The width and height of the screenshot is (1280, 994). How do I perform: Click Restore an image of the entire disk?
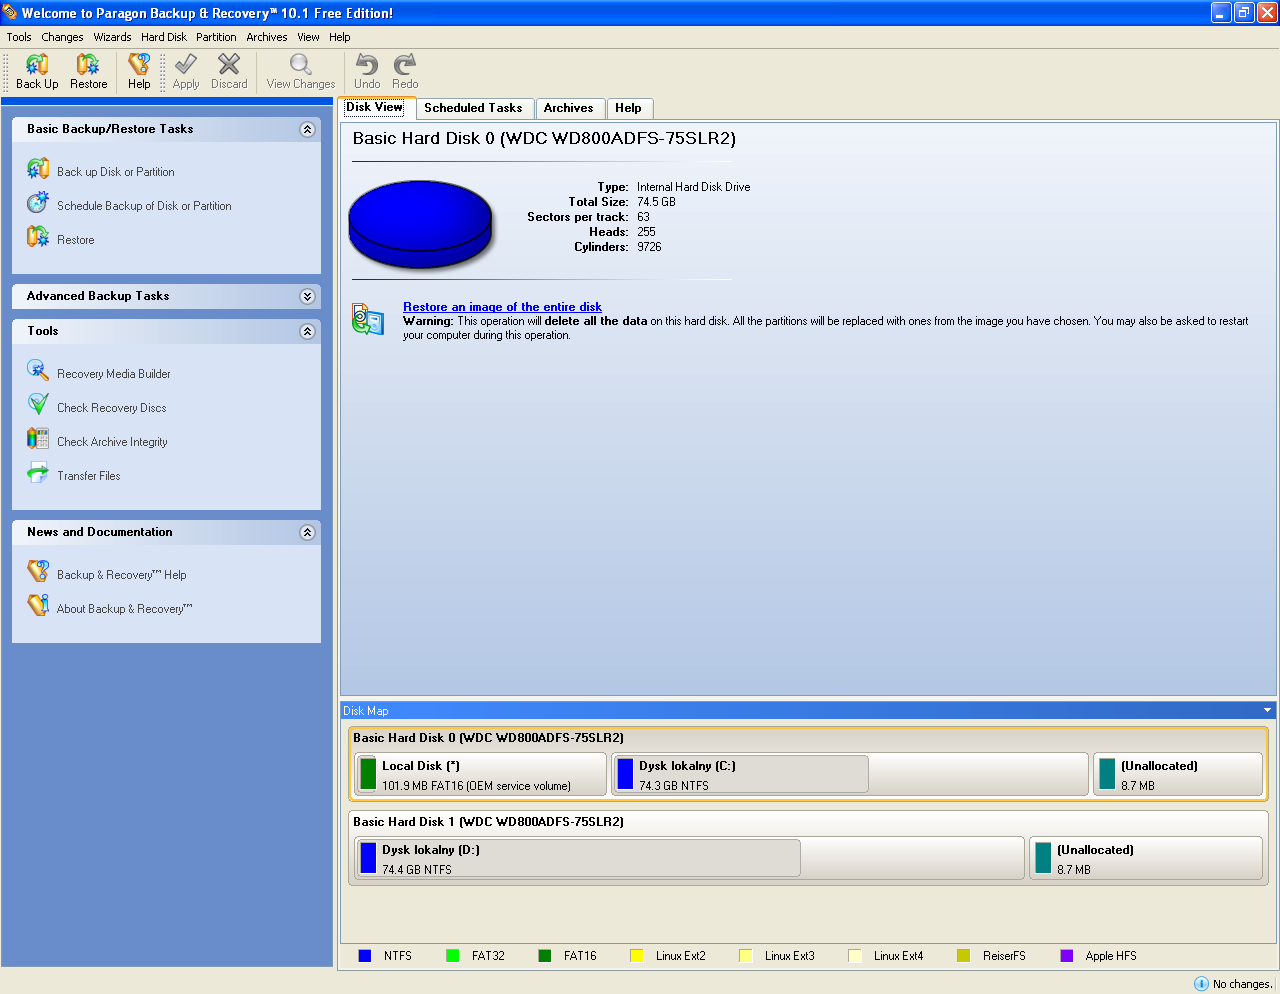[502, 307]
